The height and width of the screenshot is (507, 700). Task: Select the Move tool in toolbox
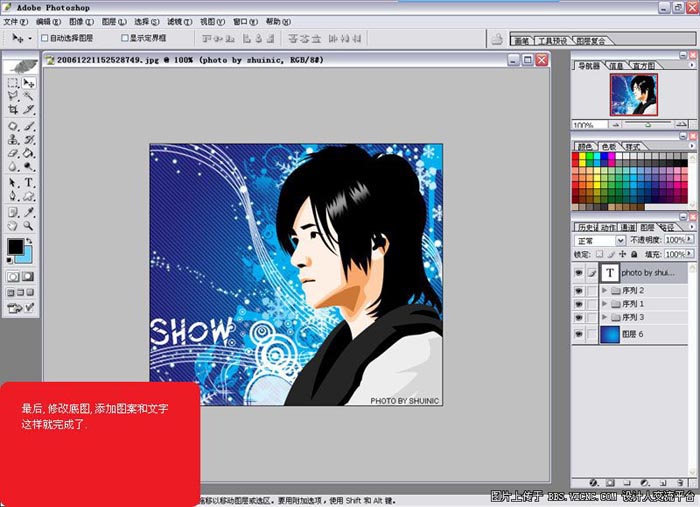click(29, 83)
